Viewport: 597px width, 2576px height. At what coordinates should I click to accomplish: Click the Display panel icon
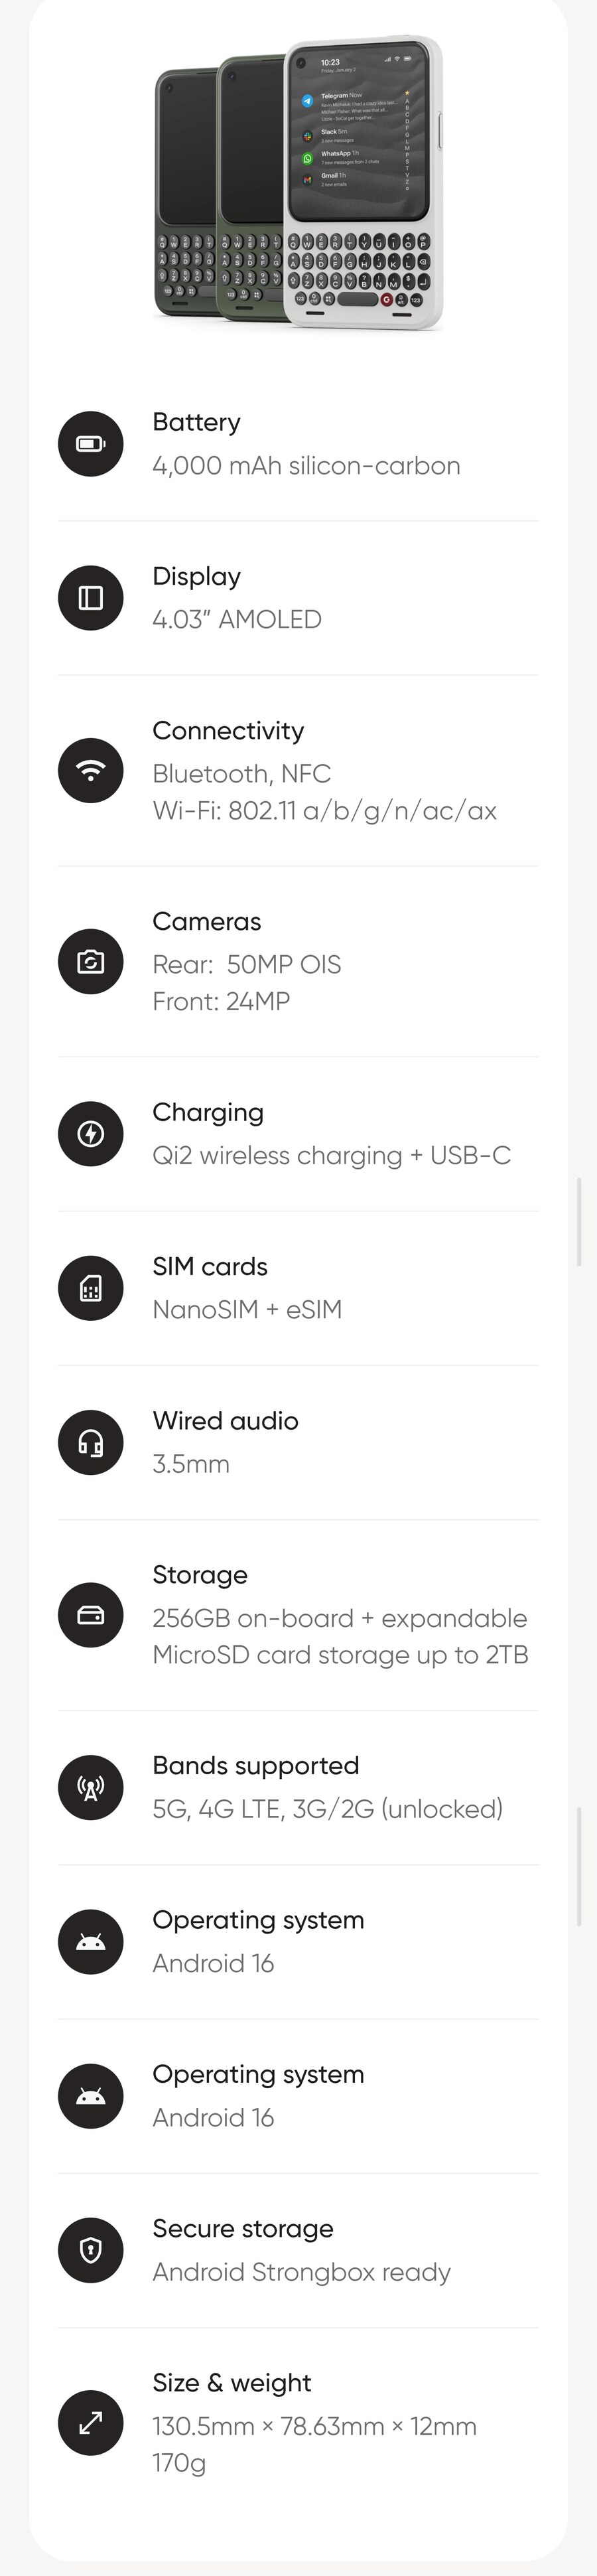pyautogui.click(x=90, y=598)
